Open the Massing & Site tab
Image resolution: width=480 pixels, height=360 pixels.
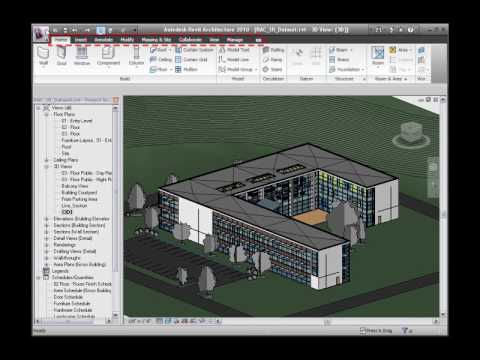click(156, 40)
